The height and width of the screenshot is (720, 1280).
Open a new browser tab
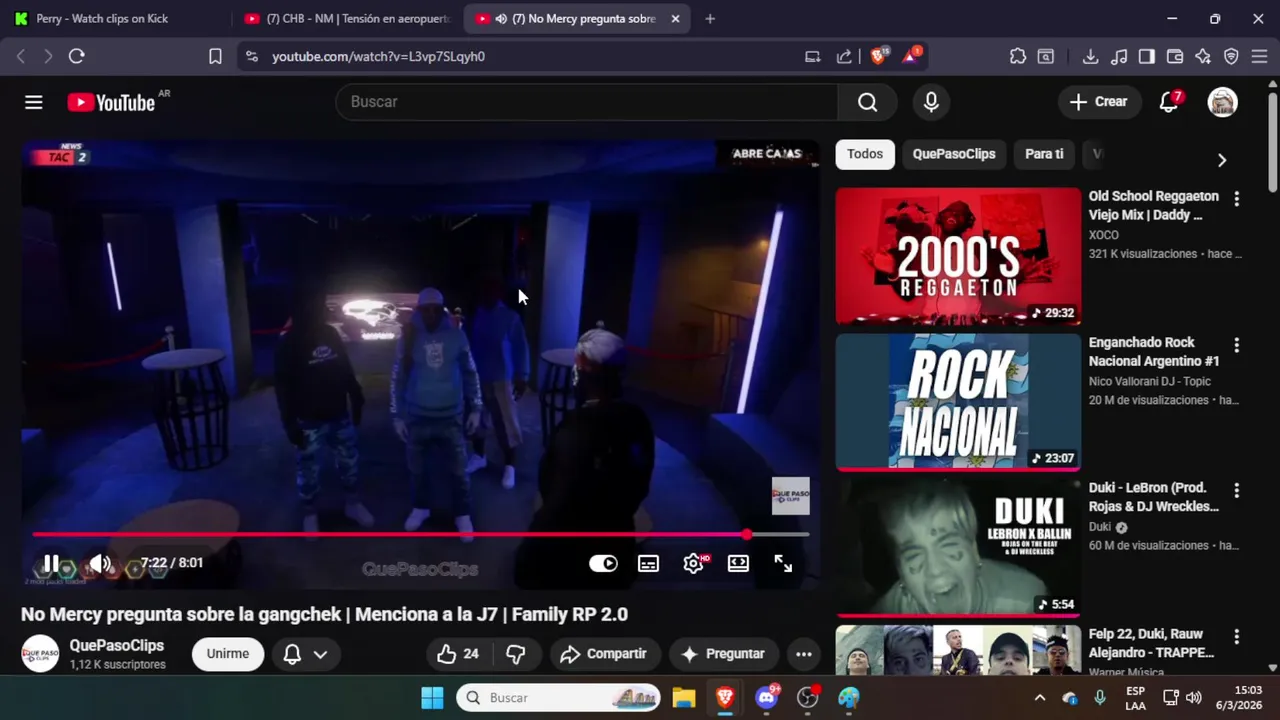(x=710, y=18)
